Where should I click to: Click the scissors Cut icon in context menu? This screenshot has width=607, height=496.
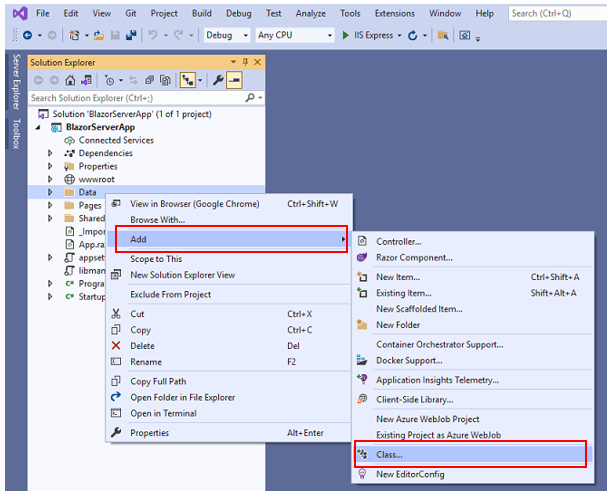116,314
